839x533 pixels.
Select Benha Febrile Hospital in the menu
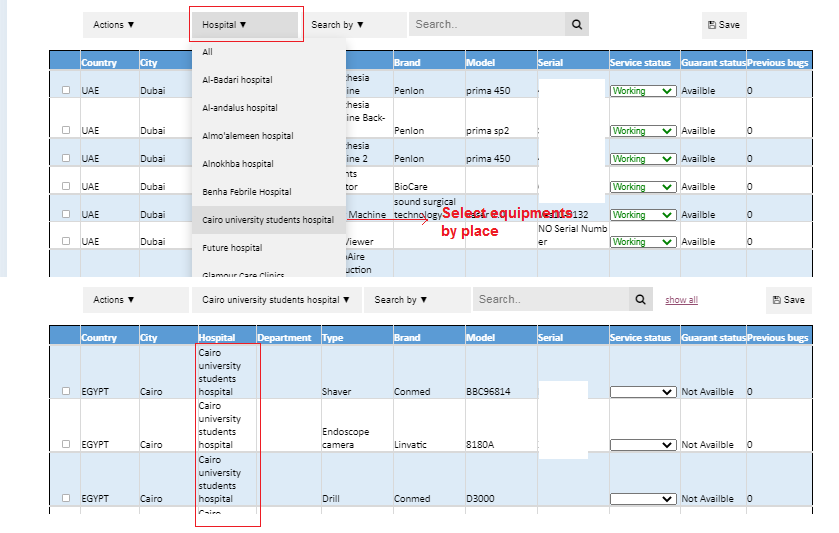point(247,192)
